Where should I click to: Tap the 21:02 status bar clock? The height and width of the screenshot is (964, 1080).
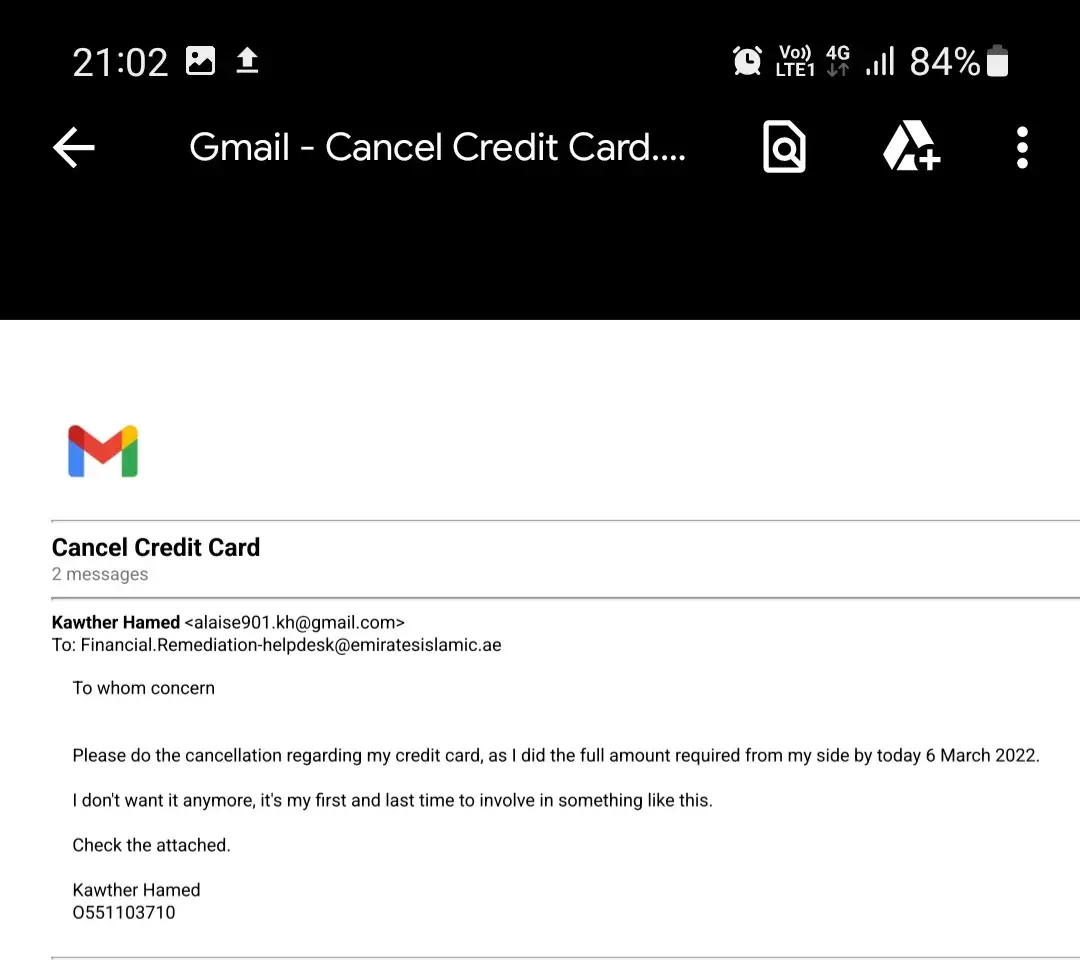click(x=120, y=62)
